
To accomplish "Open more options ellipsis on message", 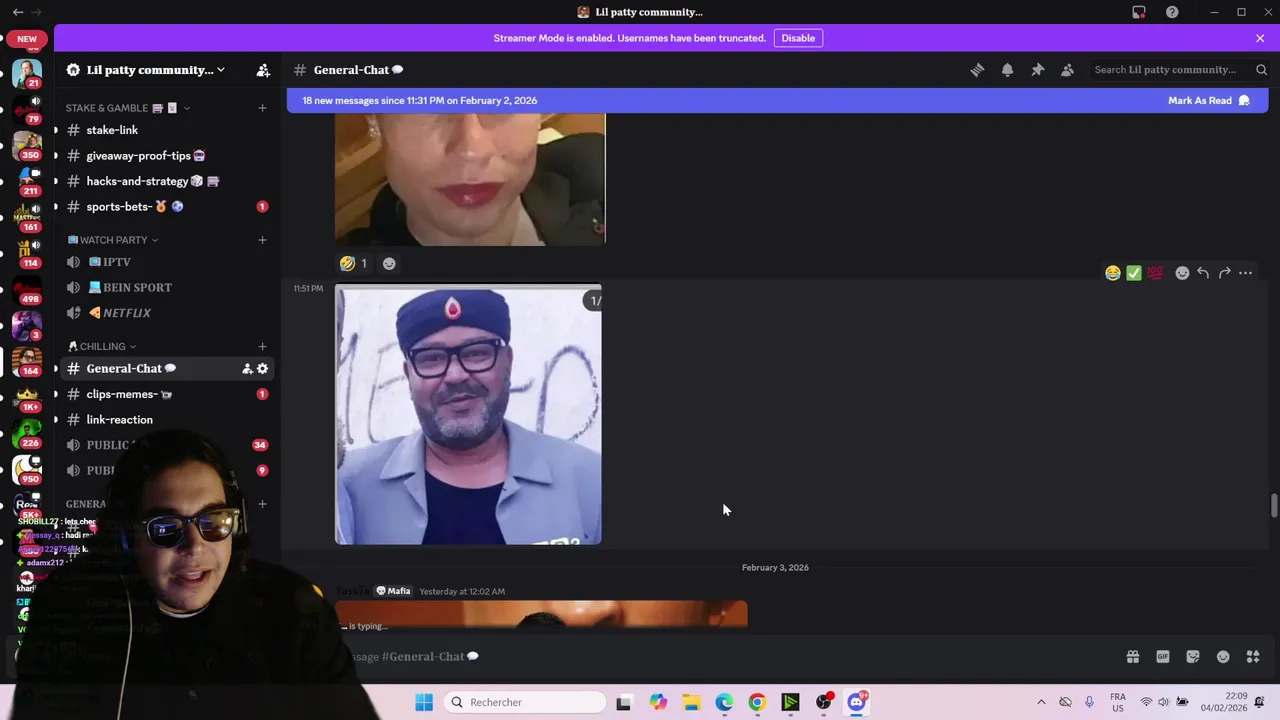I will click(x=1245, y=273).
